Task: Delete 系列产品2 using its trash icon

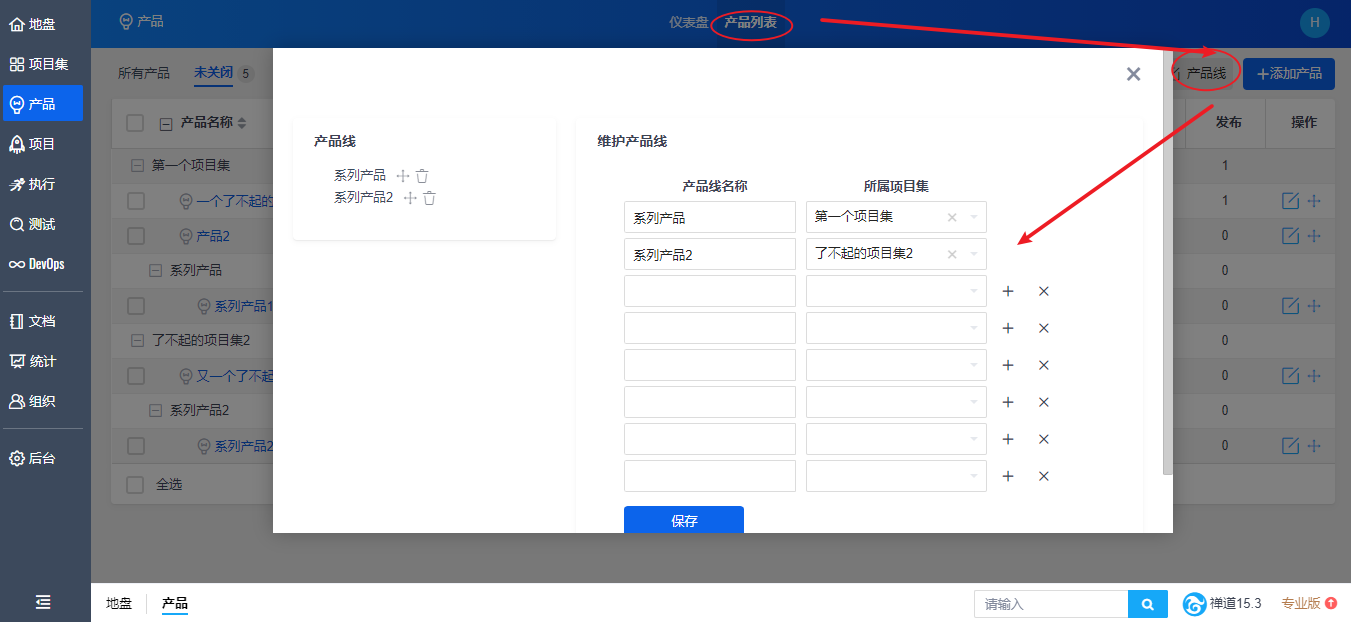Action: click(429, 198)
